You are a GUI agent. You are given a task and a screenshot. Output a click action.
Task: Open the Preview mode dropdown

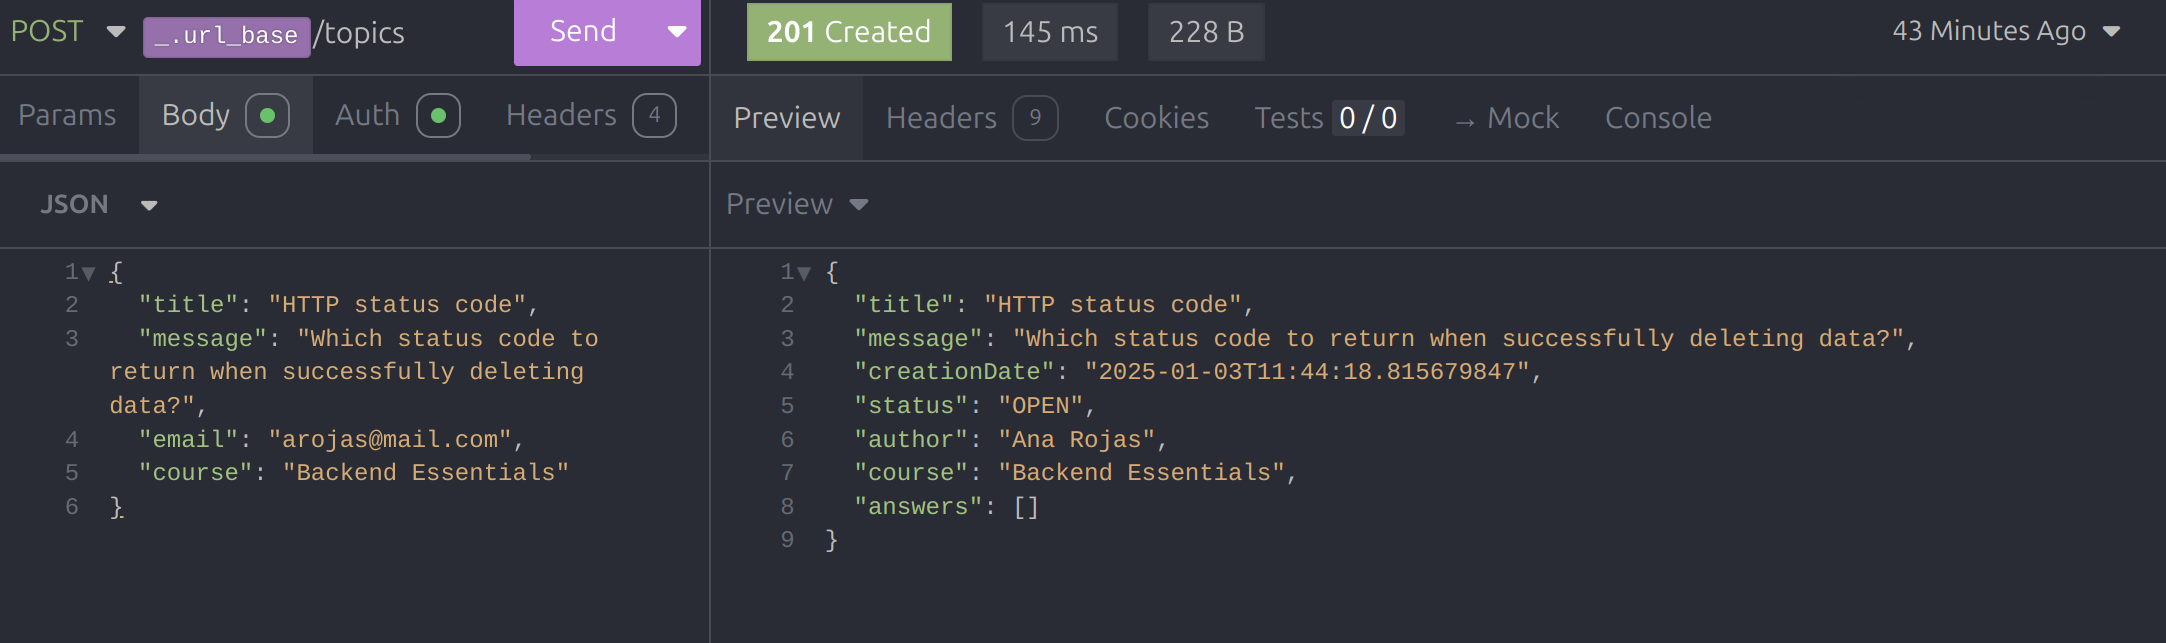(x=797, y=204)
